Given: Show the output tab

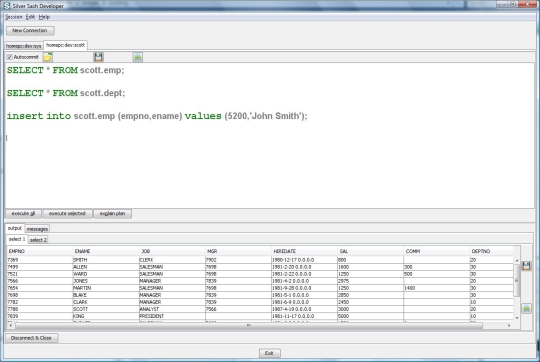Looking at the screenshot, I should [x=15, y=228].
